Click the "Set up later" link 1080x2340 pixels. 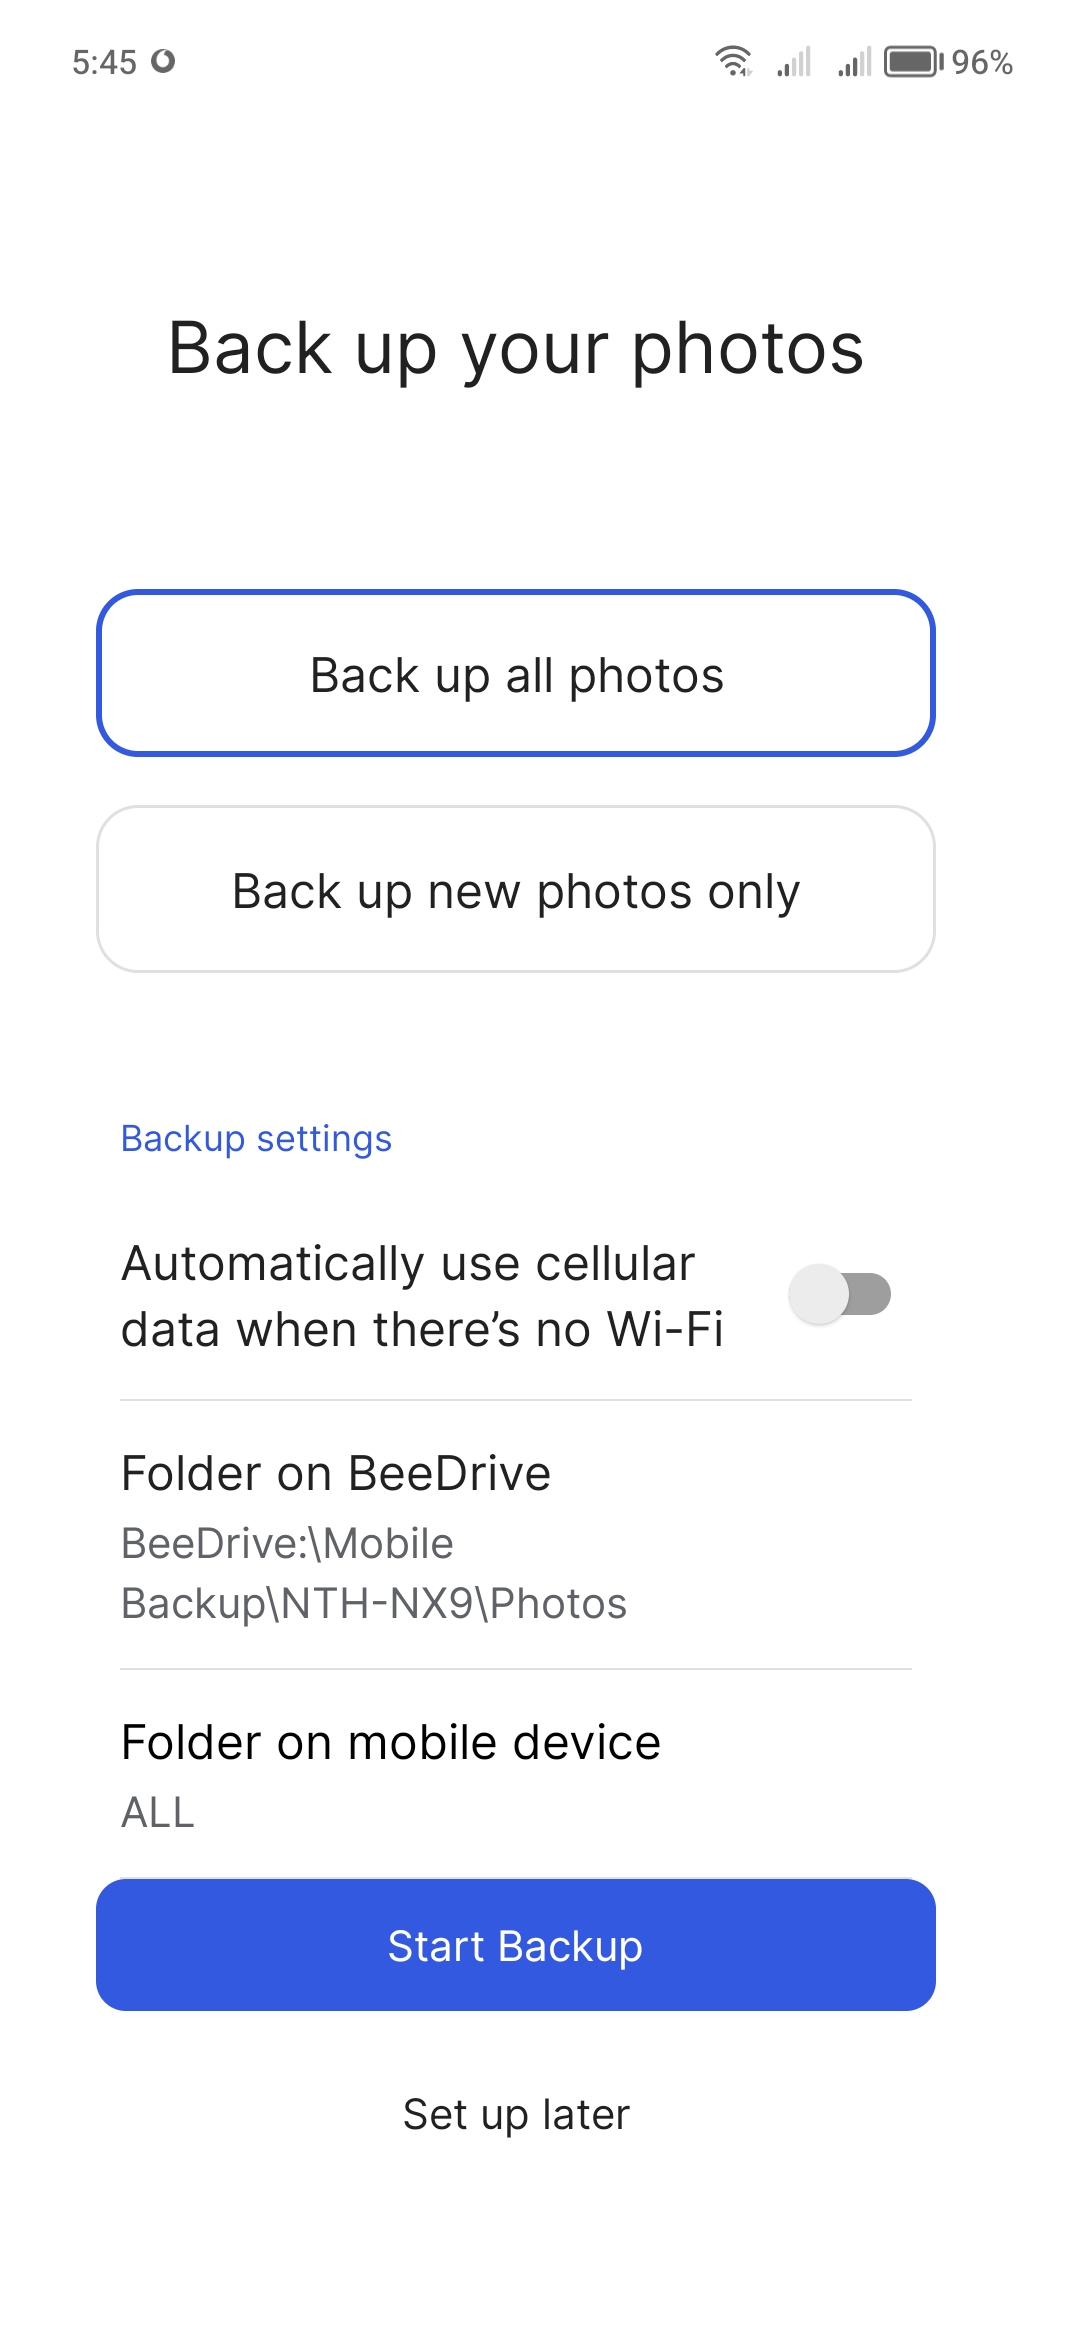(x=516, y=2115)
